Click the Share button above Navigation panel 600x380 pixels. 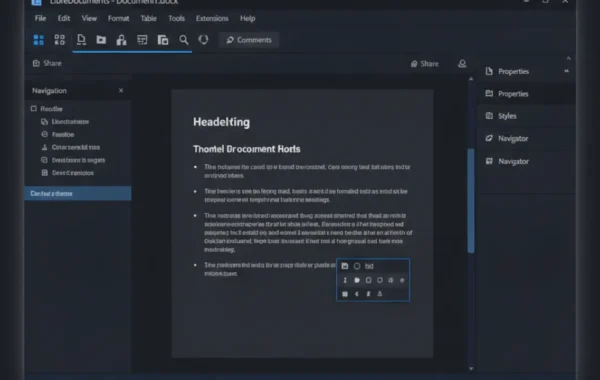pos(47,63)
